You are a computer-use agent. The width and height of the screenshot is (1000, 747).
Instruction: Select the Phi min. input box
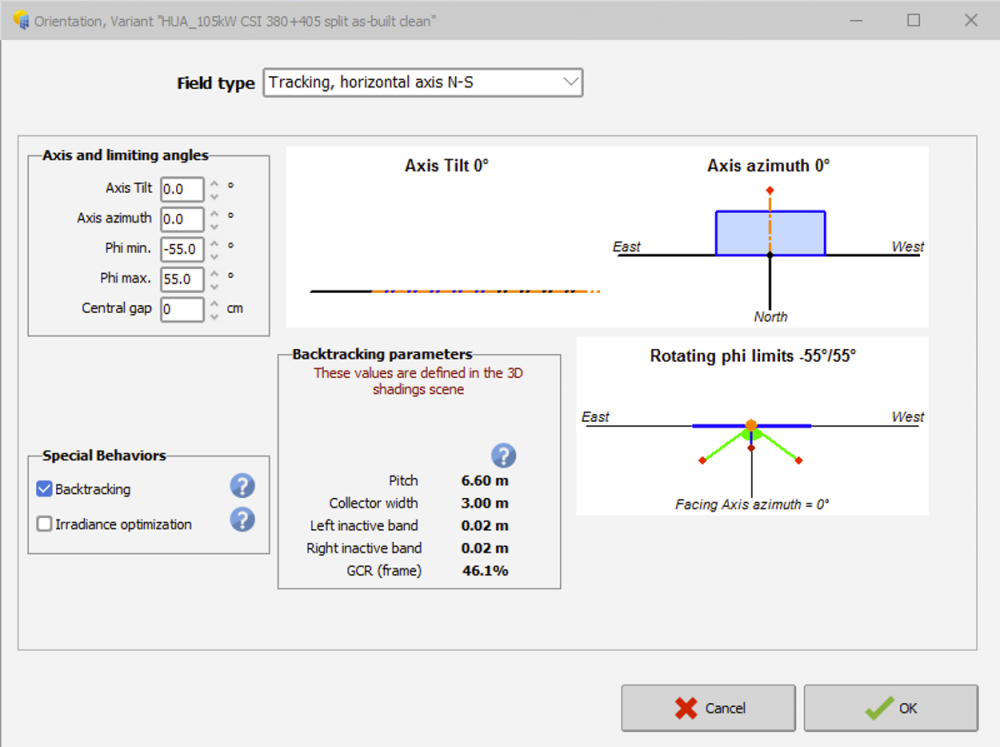182,249
